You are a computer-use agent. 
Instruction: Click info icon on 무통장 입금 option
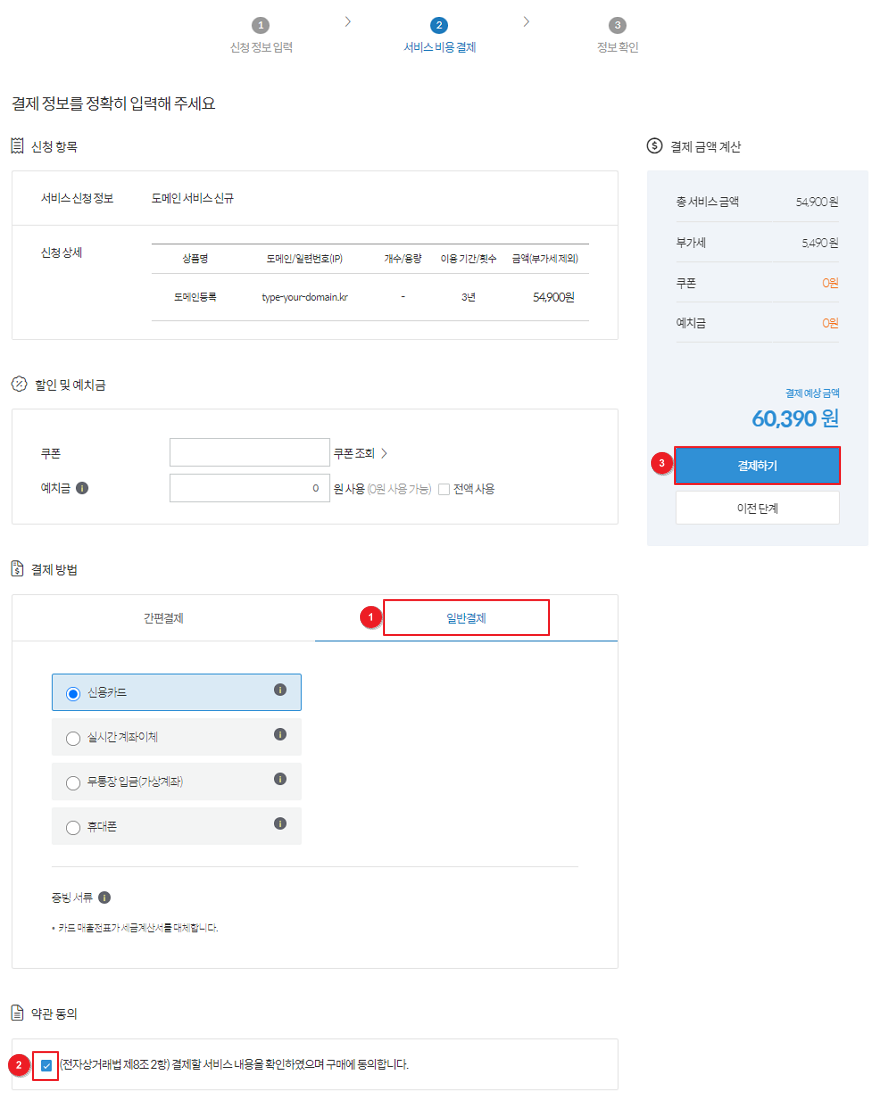tap(280, 779)
